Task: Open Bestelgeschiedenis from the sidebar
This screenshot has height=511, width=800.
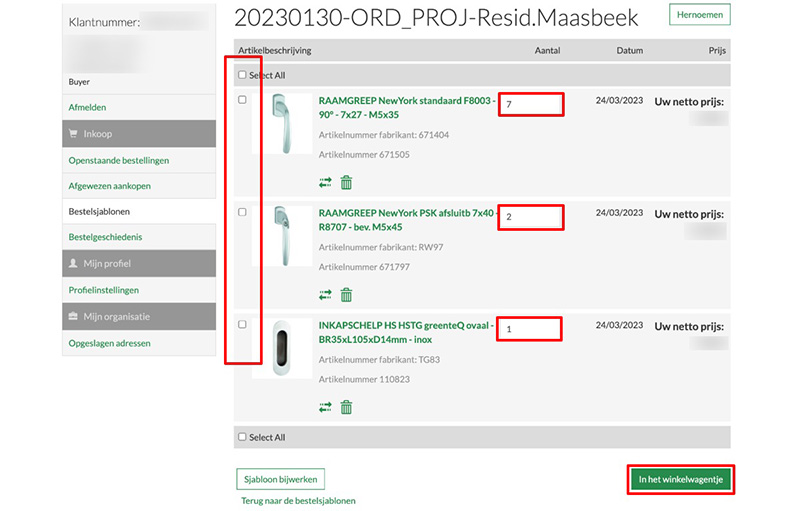Action: [104, 237]
